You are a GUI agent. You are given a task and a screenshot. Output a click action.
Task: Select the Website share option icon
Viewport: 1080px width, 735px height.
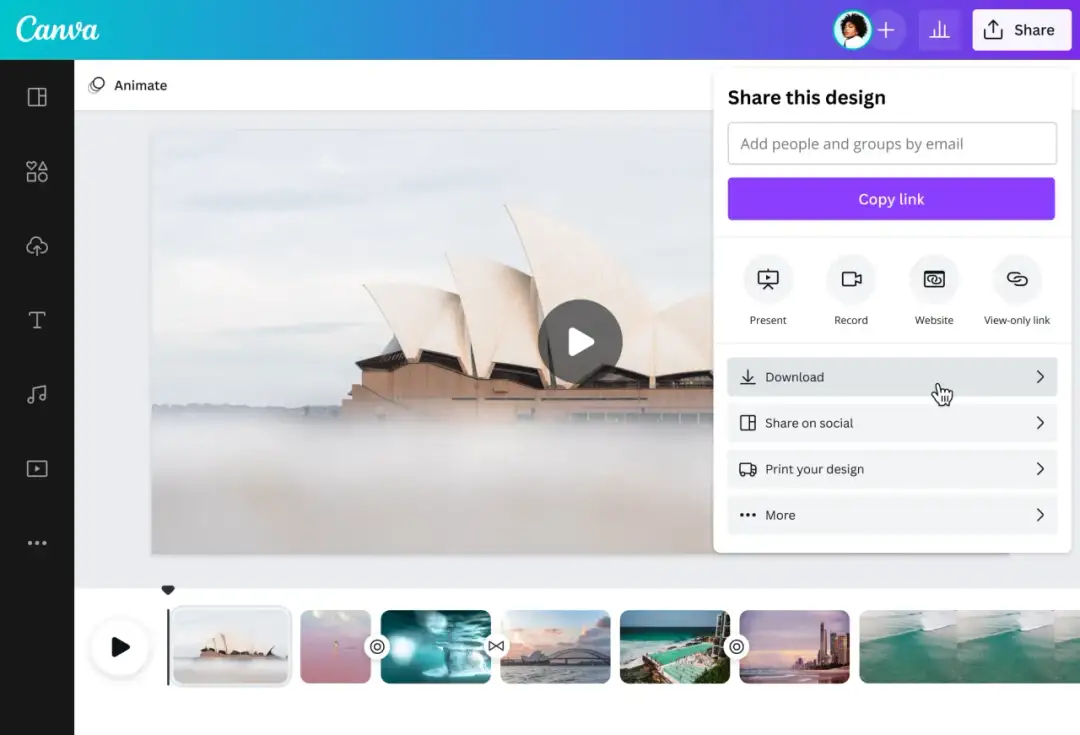pos(934,280)
